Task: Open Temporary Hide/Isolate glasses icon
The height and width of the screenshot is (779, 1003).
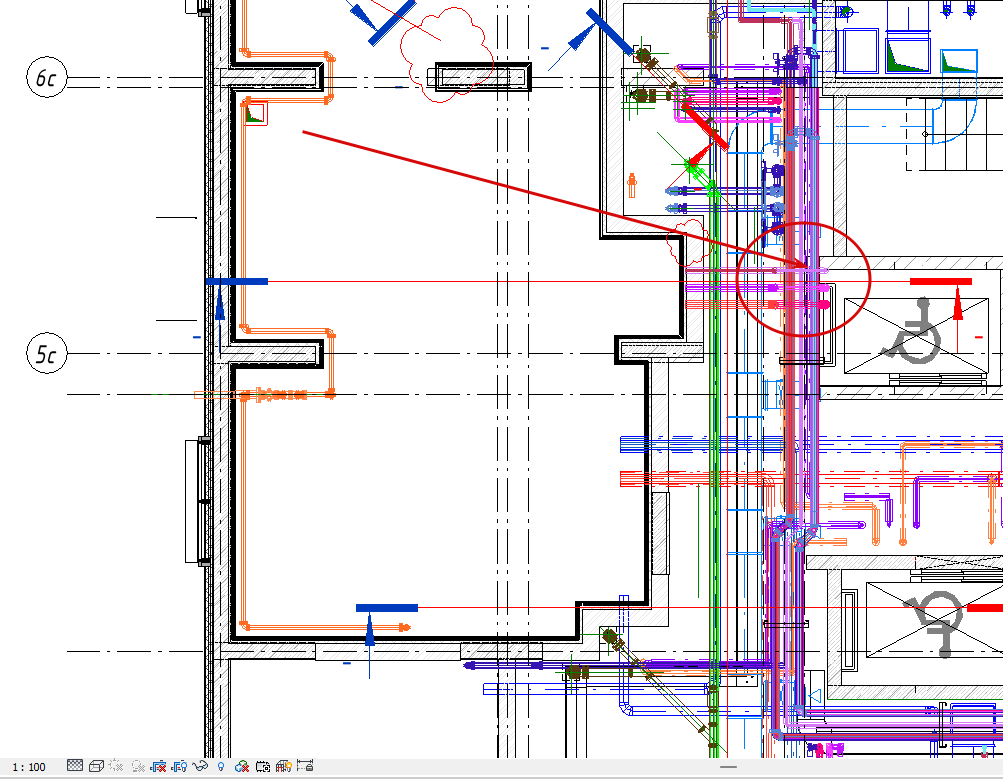Action: pyautogui.click(x=200, y=766)
